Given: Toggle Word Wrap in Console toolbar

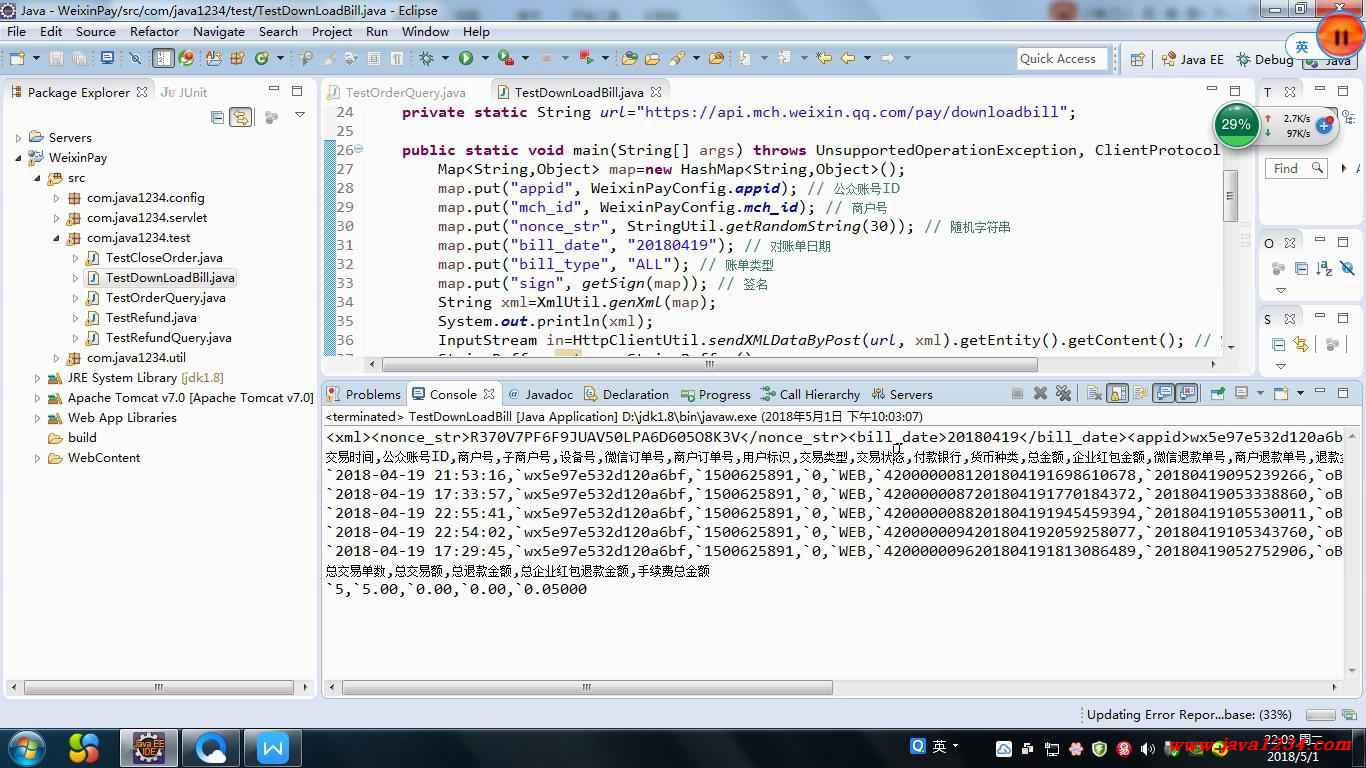Looking at the screenshot, I should (x=1140, y=393).
